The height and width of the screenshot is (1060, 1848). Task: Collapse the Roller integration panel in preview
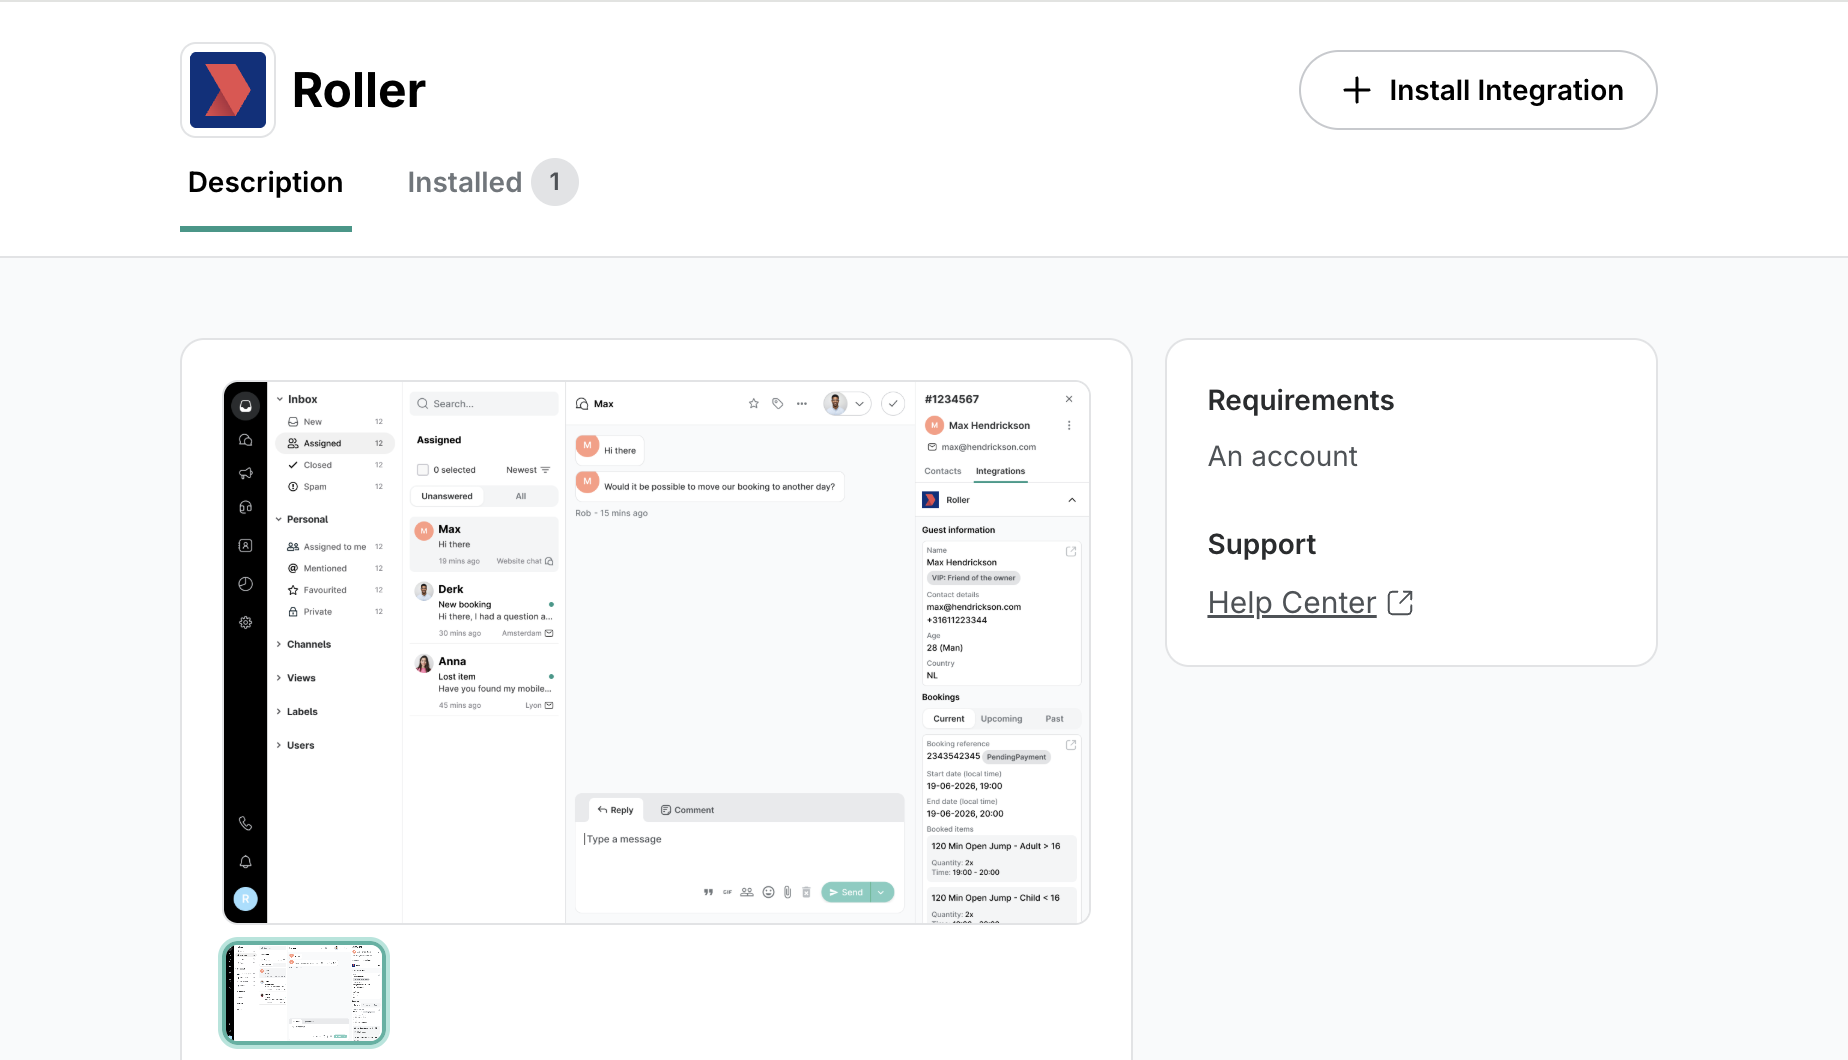coord(1072,500)
